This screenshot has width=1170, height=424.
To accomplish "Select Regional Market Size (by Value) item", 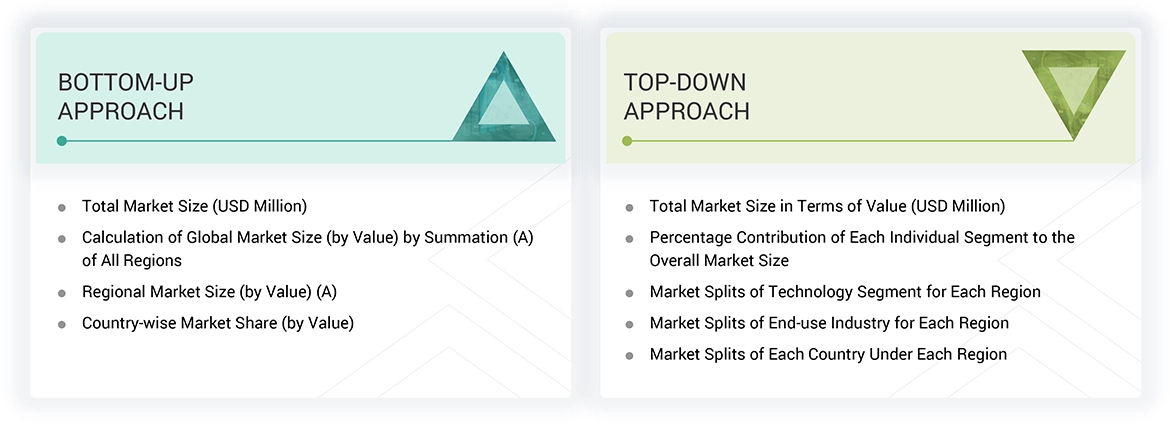I will point(207,292).
